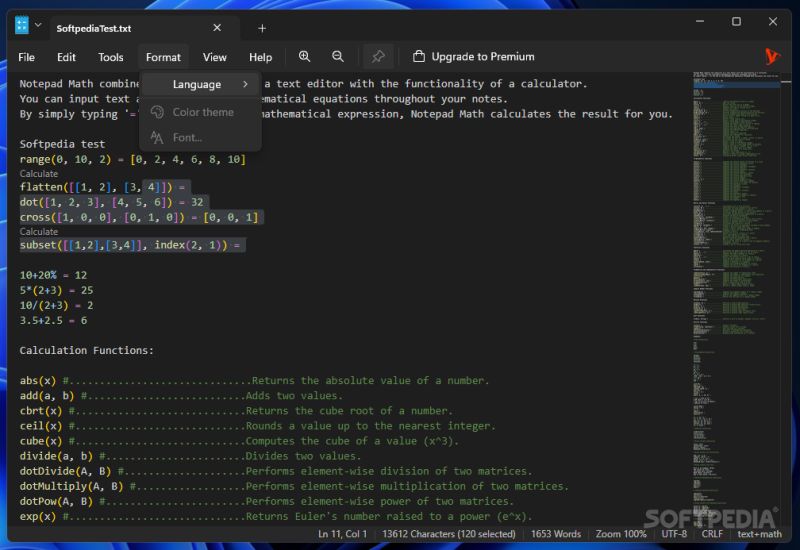Click Calculate above the subset line

tap(39, 231)
